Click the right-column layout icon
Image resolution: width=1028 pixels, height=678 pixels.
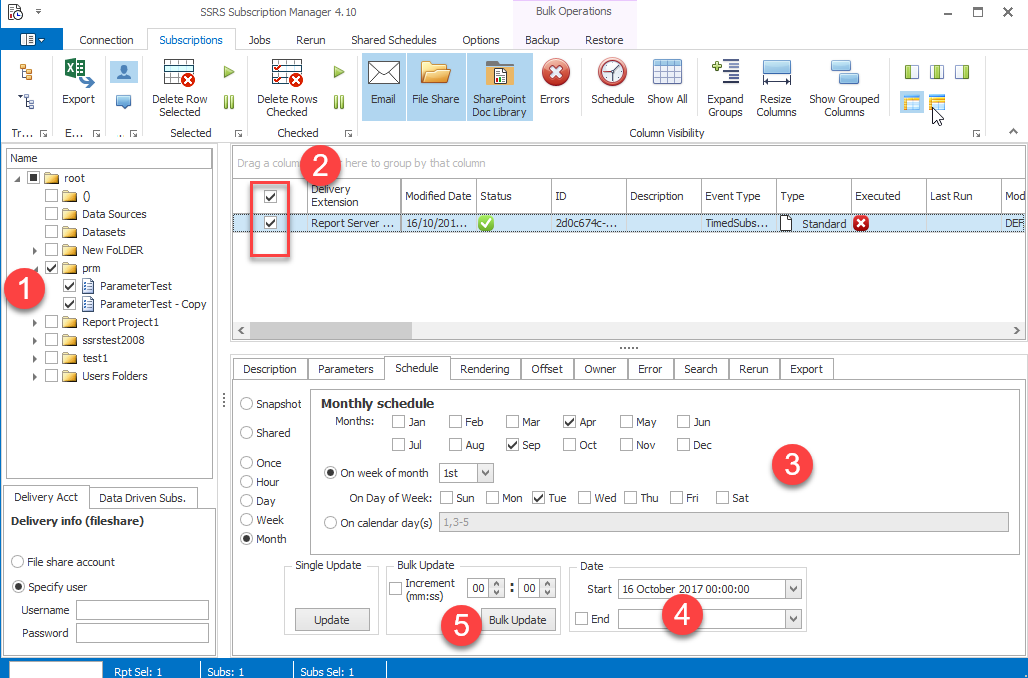[x=962, y=72]
